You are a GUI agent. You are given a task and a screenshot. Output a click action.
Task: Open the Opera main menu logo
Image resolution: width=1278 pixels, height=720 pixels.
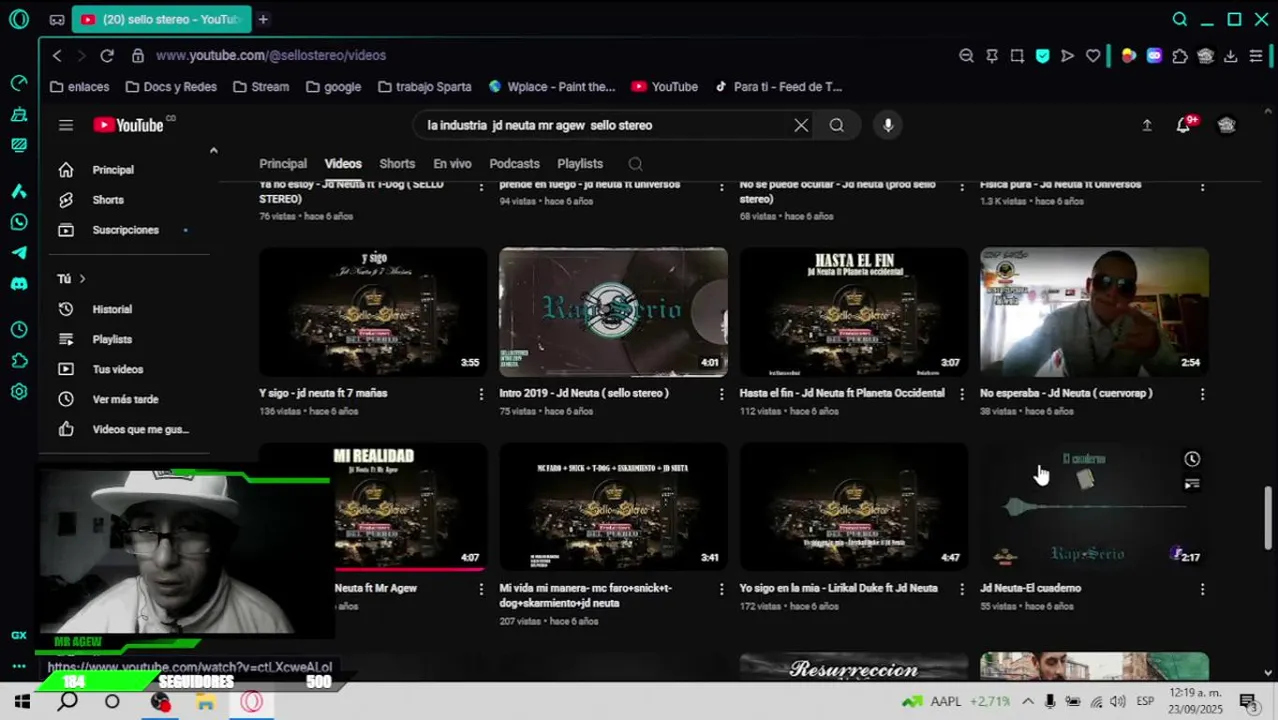(19, 19)
